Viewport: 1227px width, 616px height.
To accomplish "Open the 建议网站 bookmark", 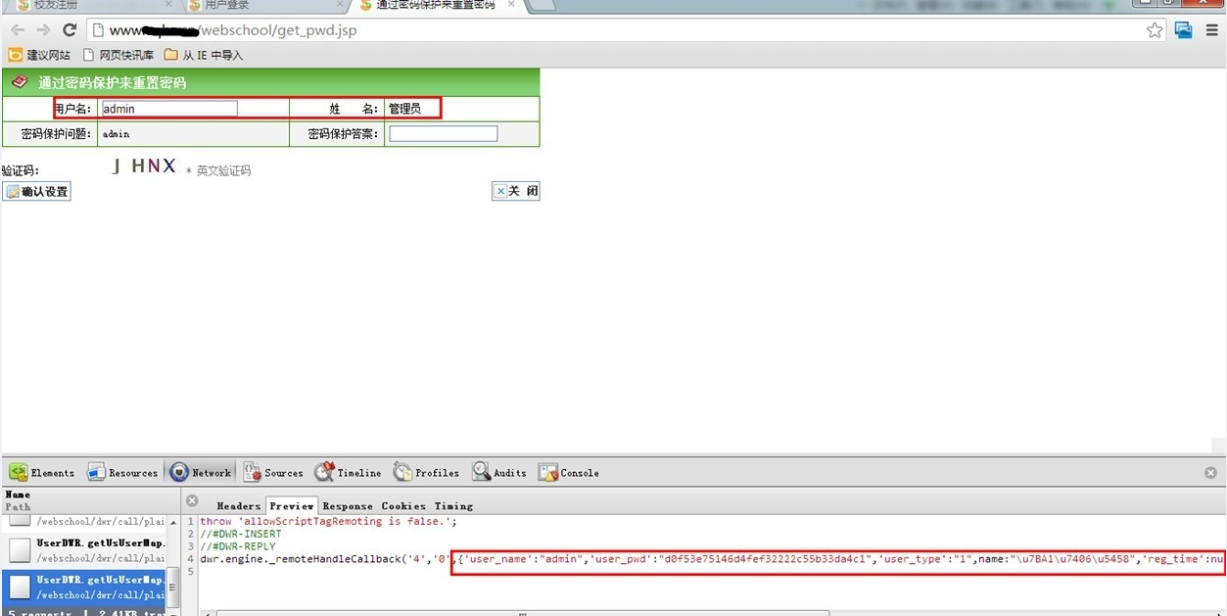I will (x=40, y=55).
